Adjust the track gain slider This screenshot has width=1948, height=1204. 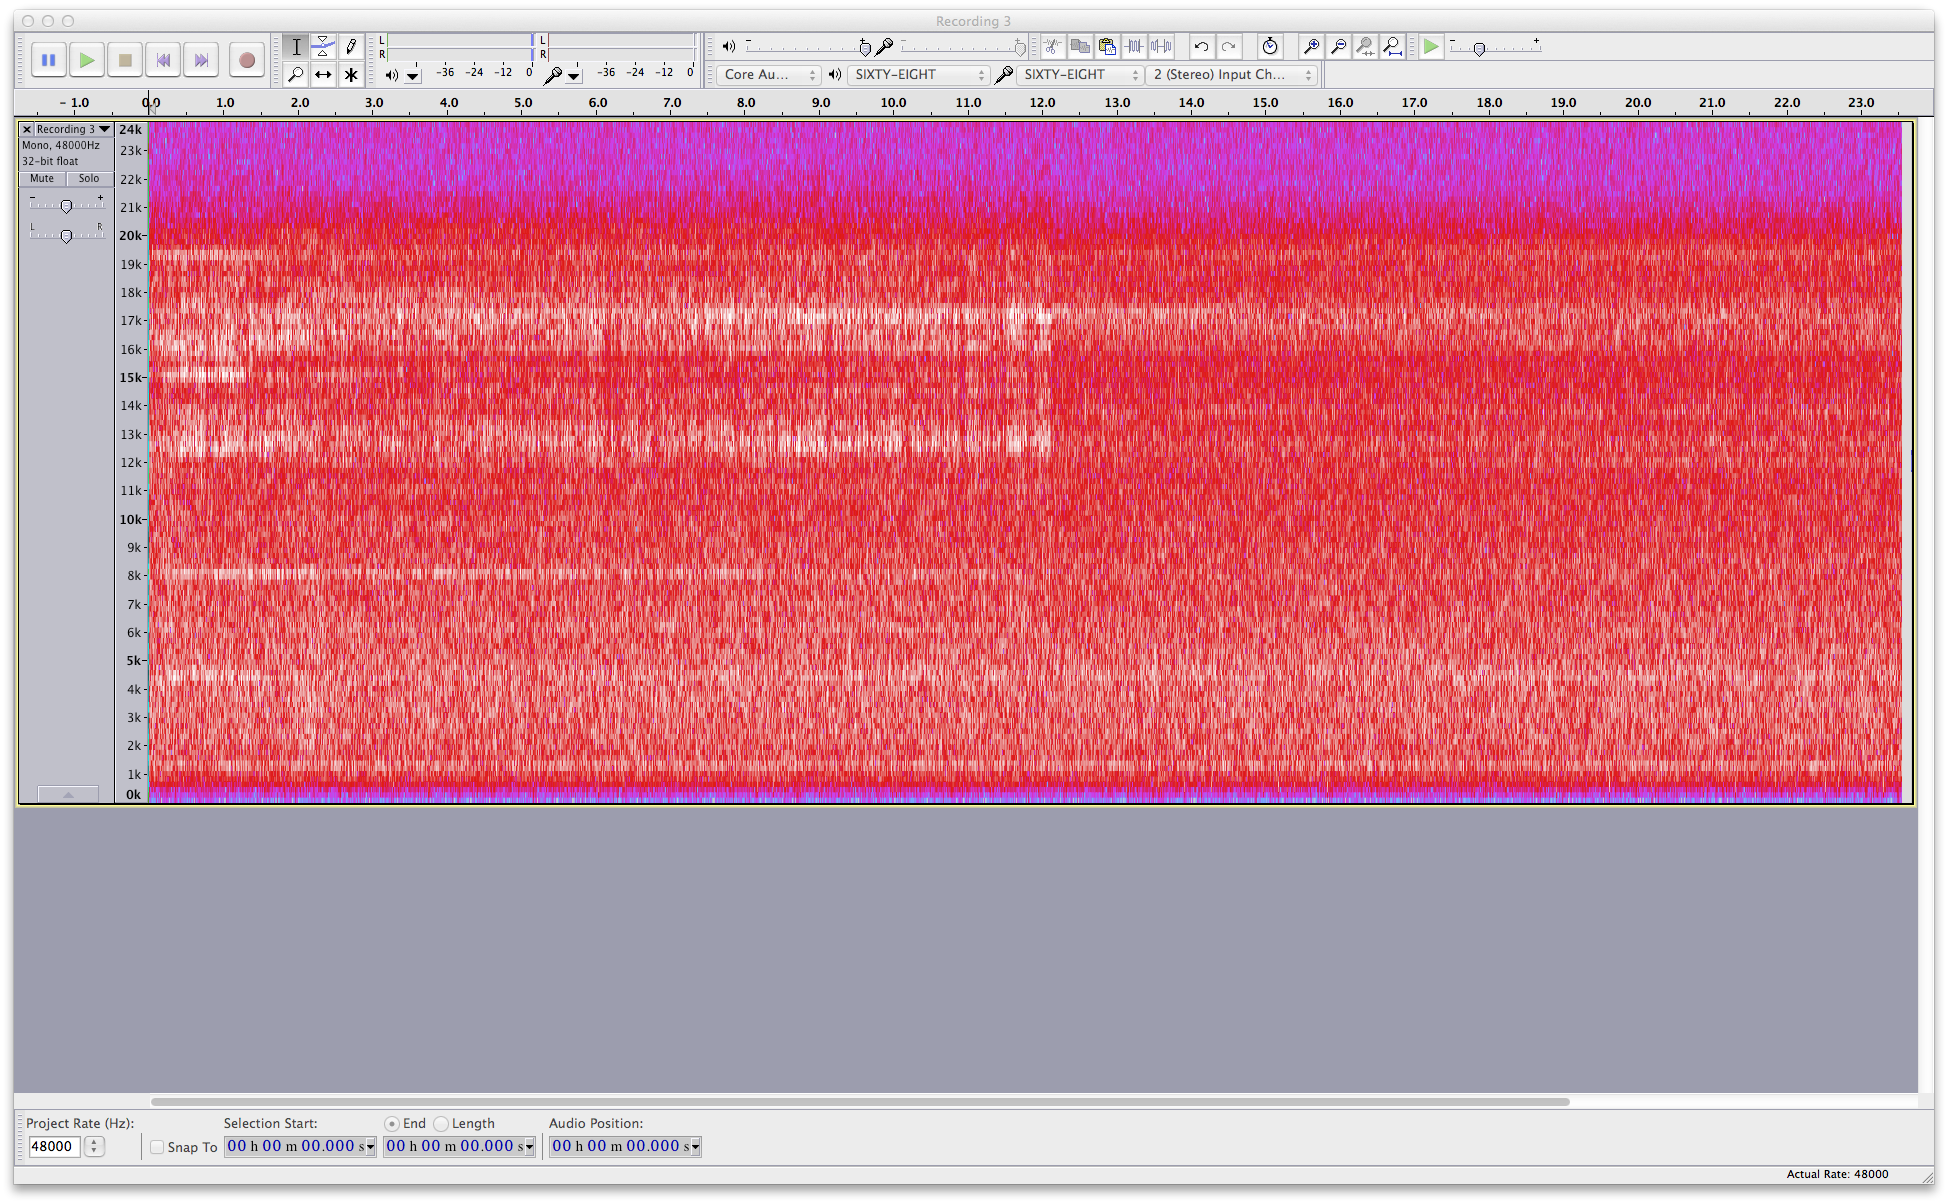pos(66,206)
